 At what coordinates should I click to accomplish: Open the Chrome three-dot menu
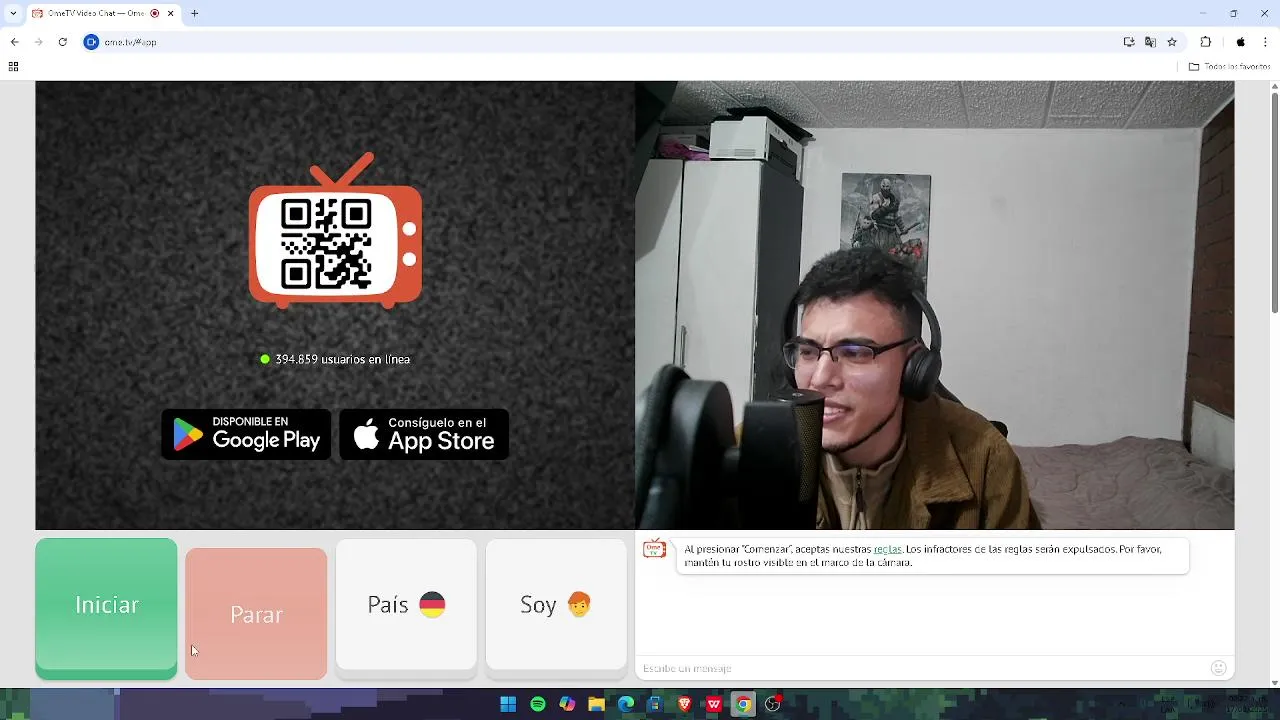click(x=1266, y=42)
